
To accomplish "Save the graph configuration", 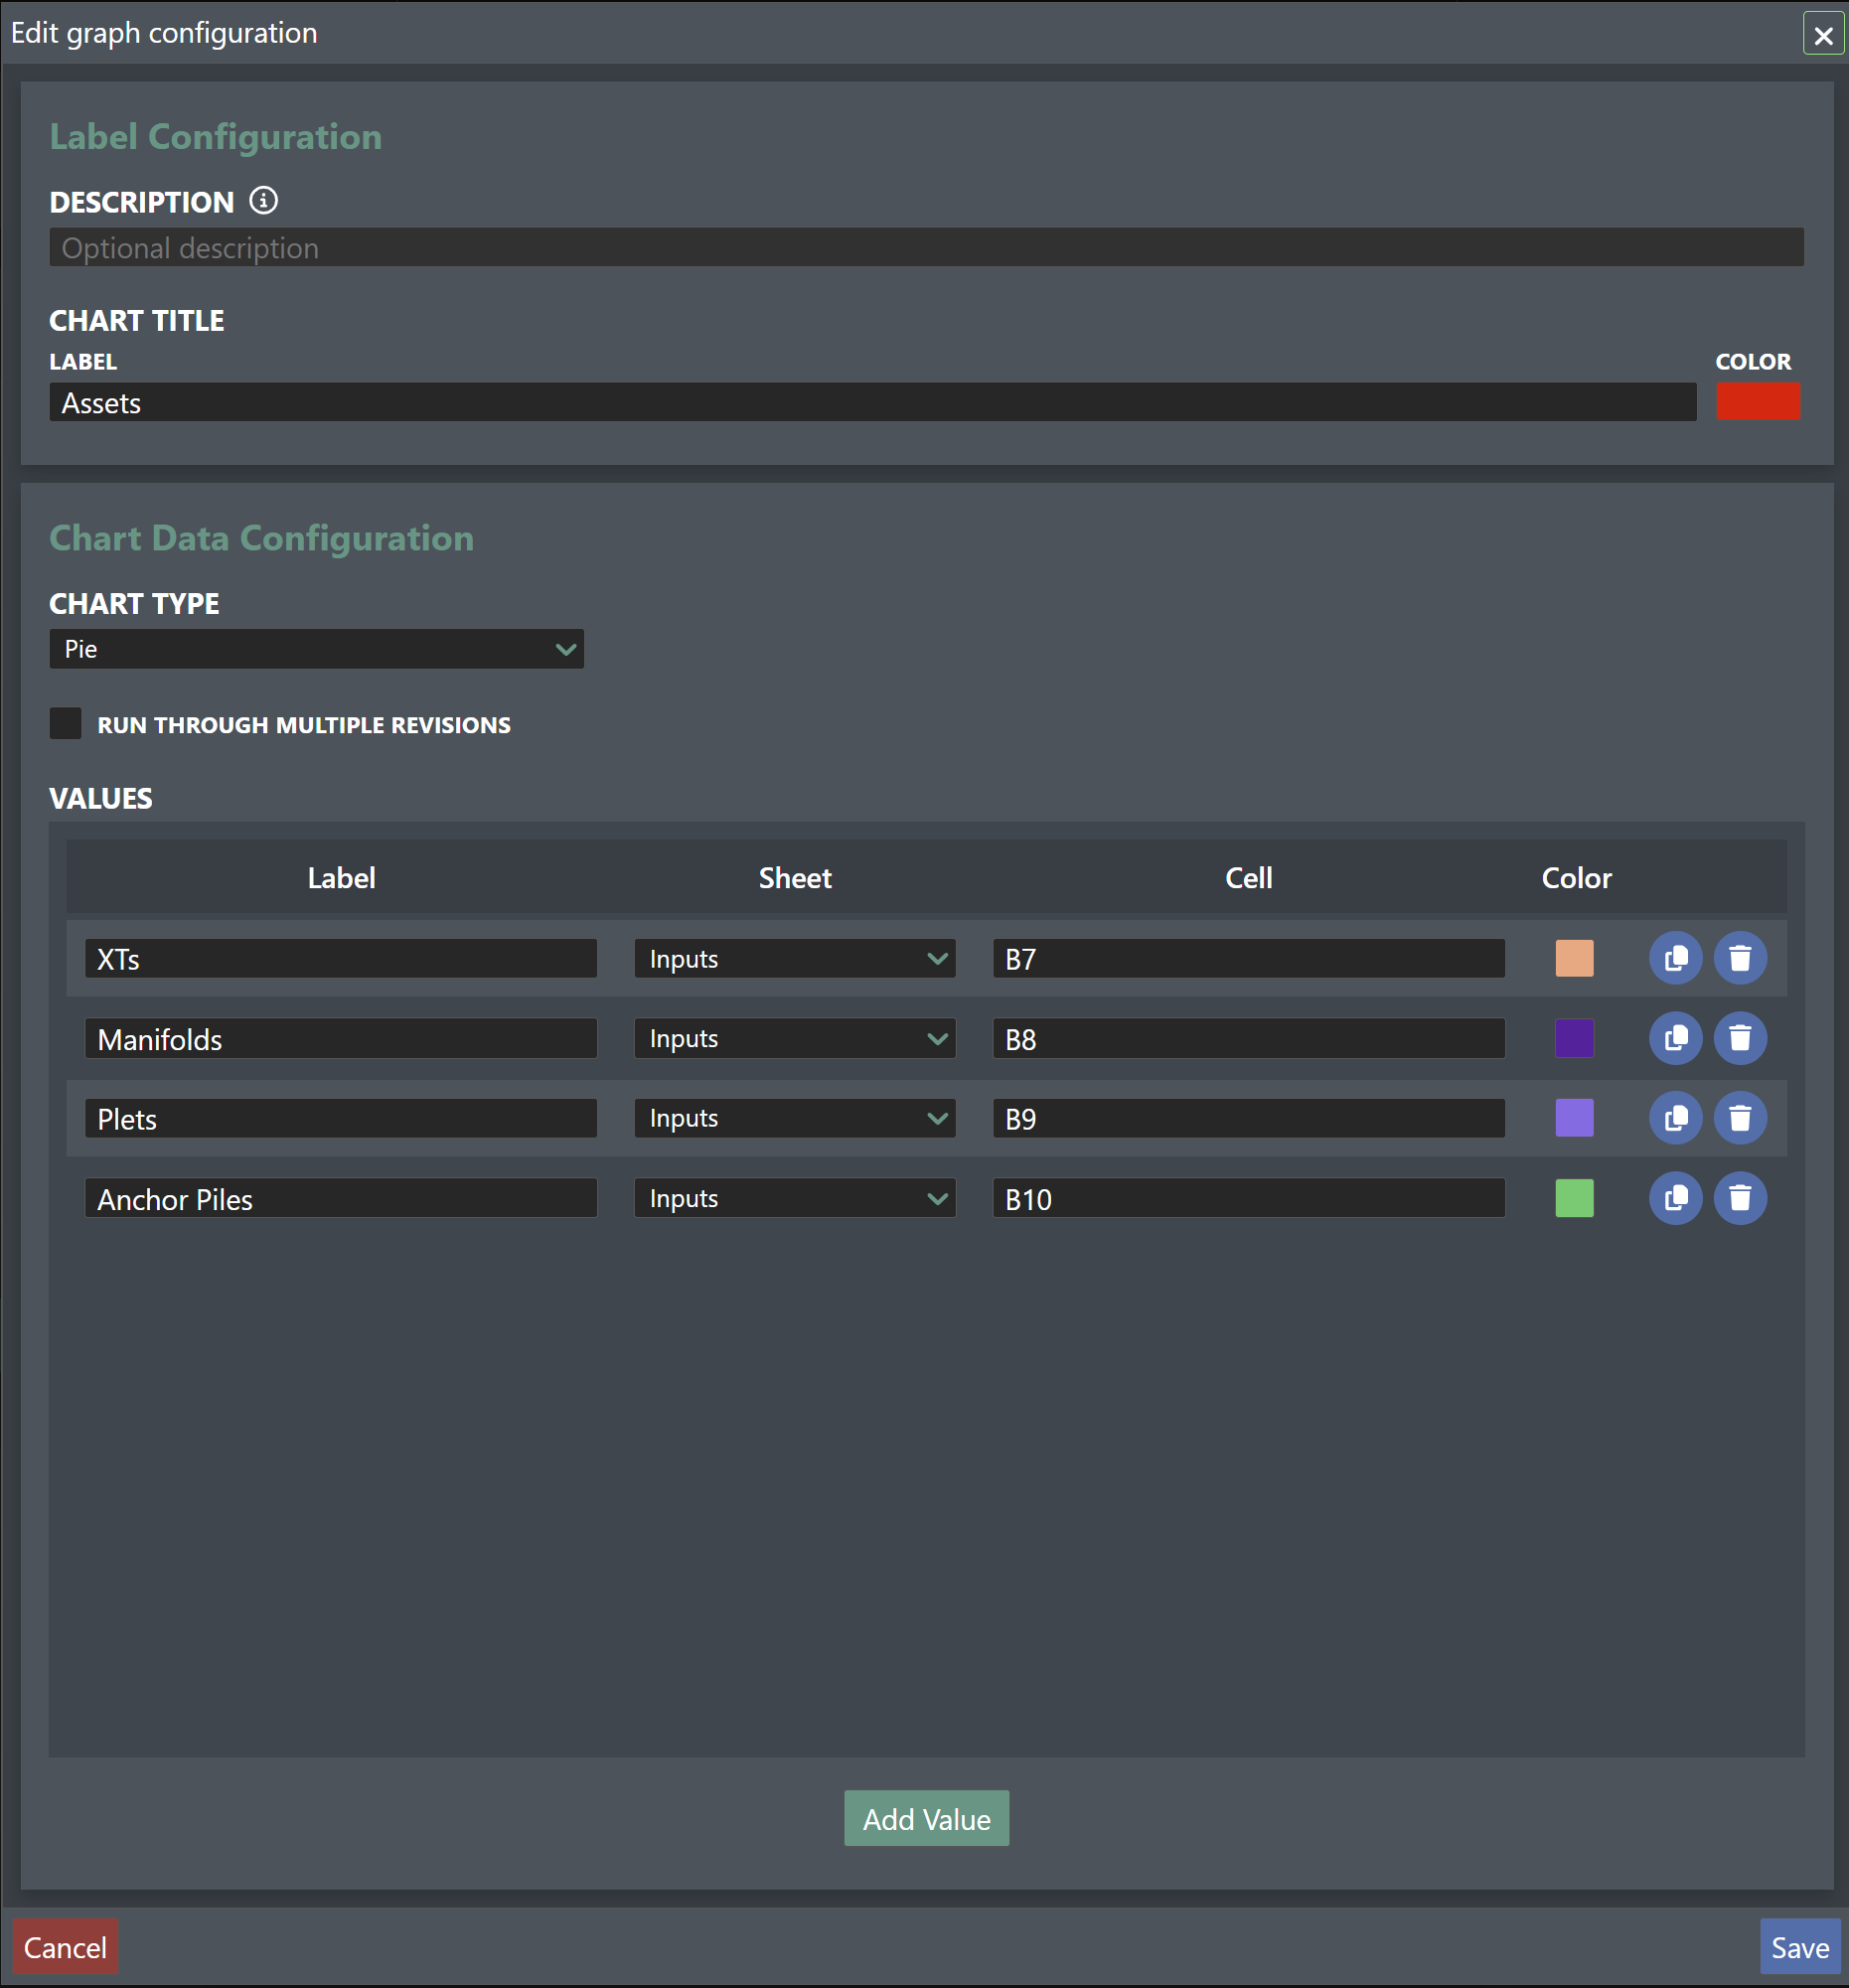I will tap(1799, 1946).
